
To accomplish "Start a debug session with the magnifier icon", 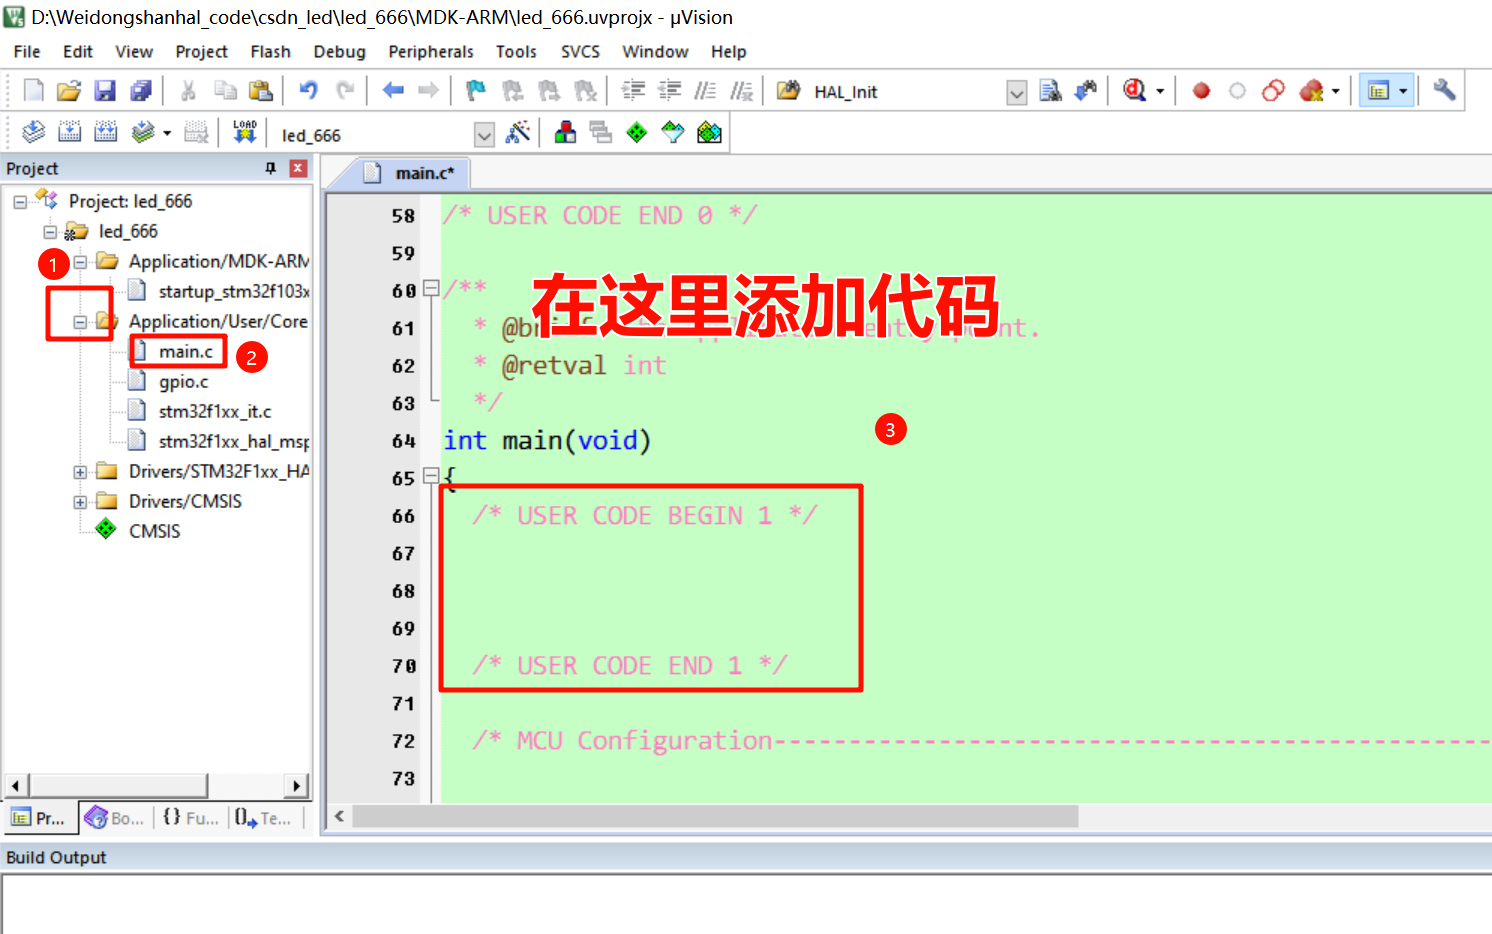I will [1134, 91].
